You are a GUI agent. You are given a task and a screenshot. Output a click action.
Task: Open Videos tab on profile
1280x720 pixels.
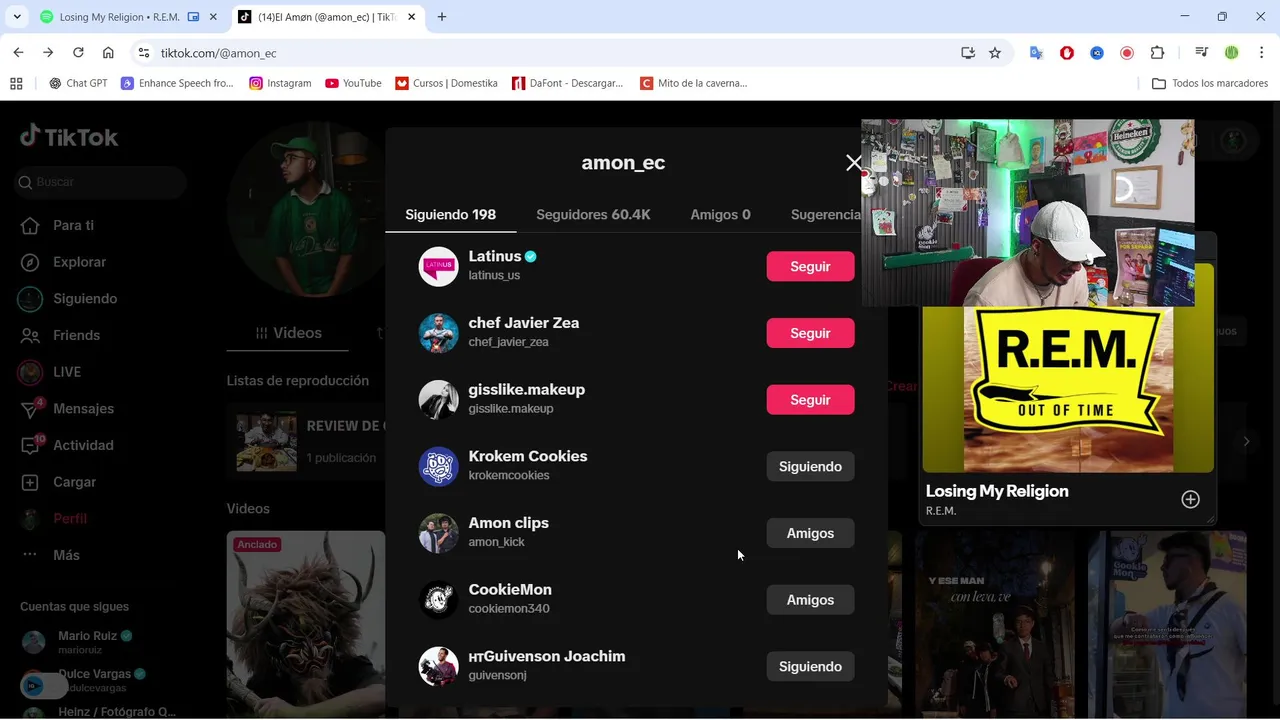tap(288, 333)
